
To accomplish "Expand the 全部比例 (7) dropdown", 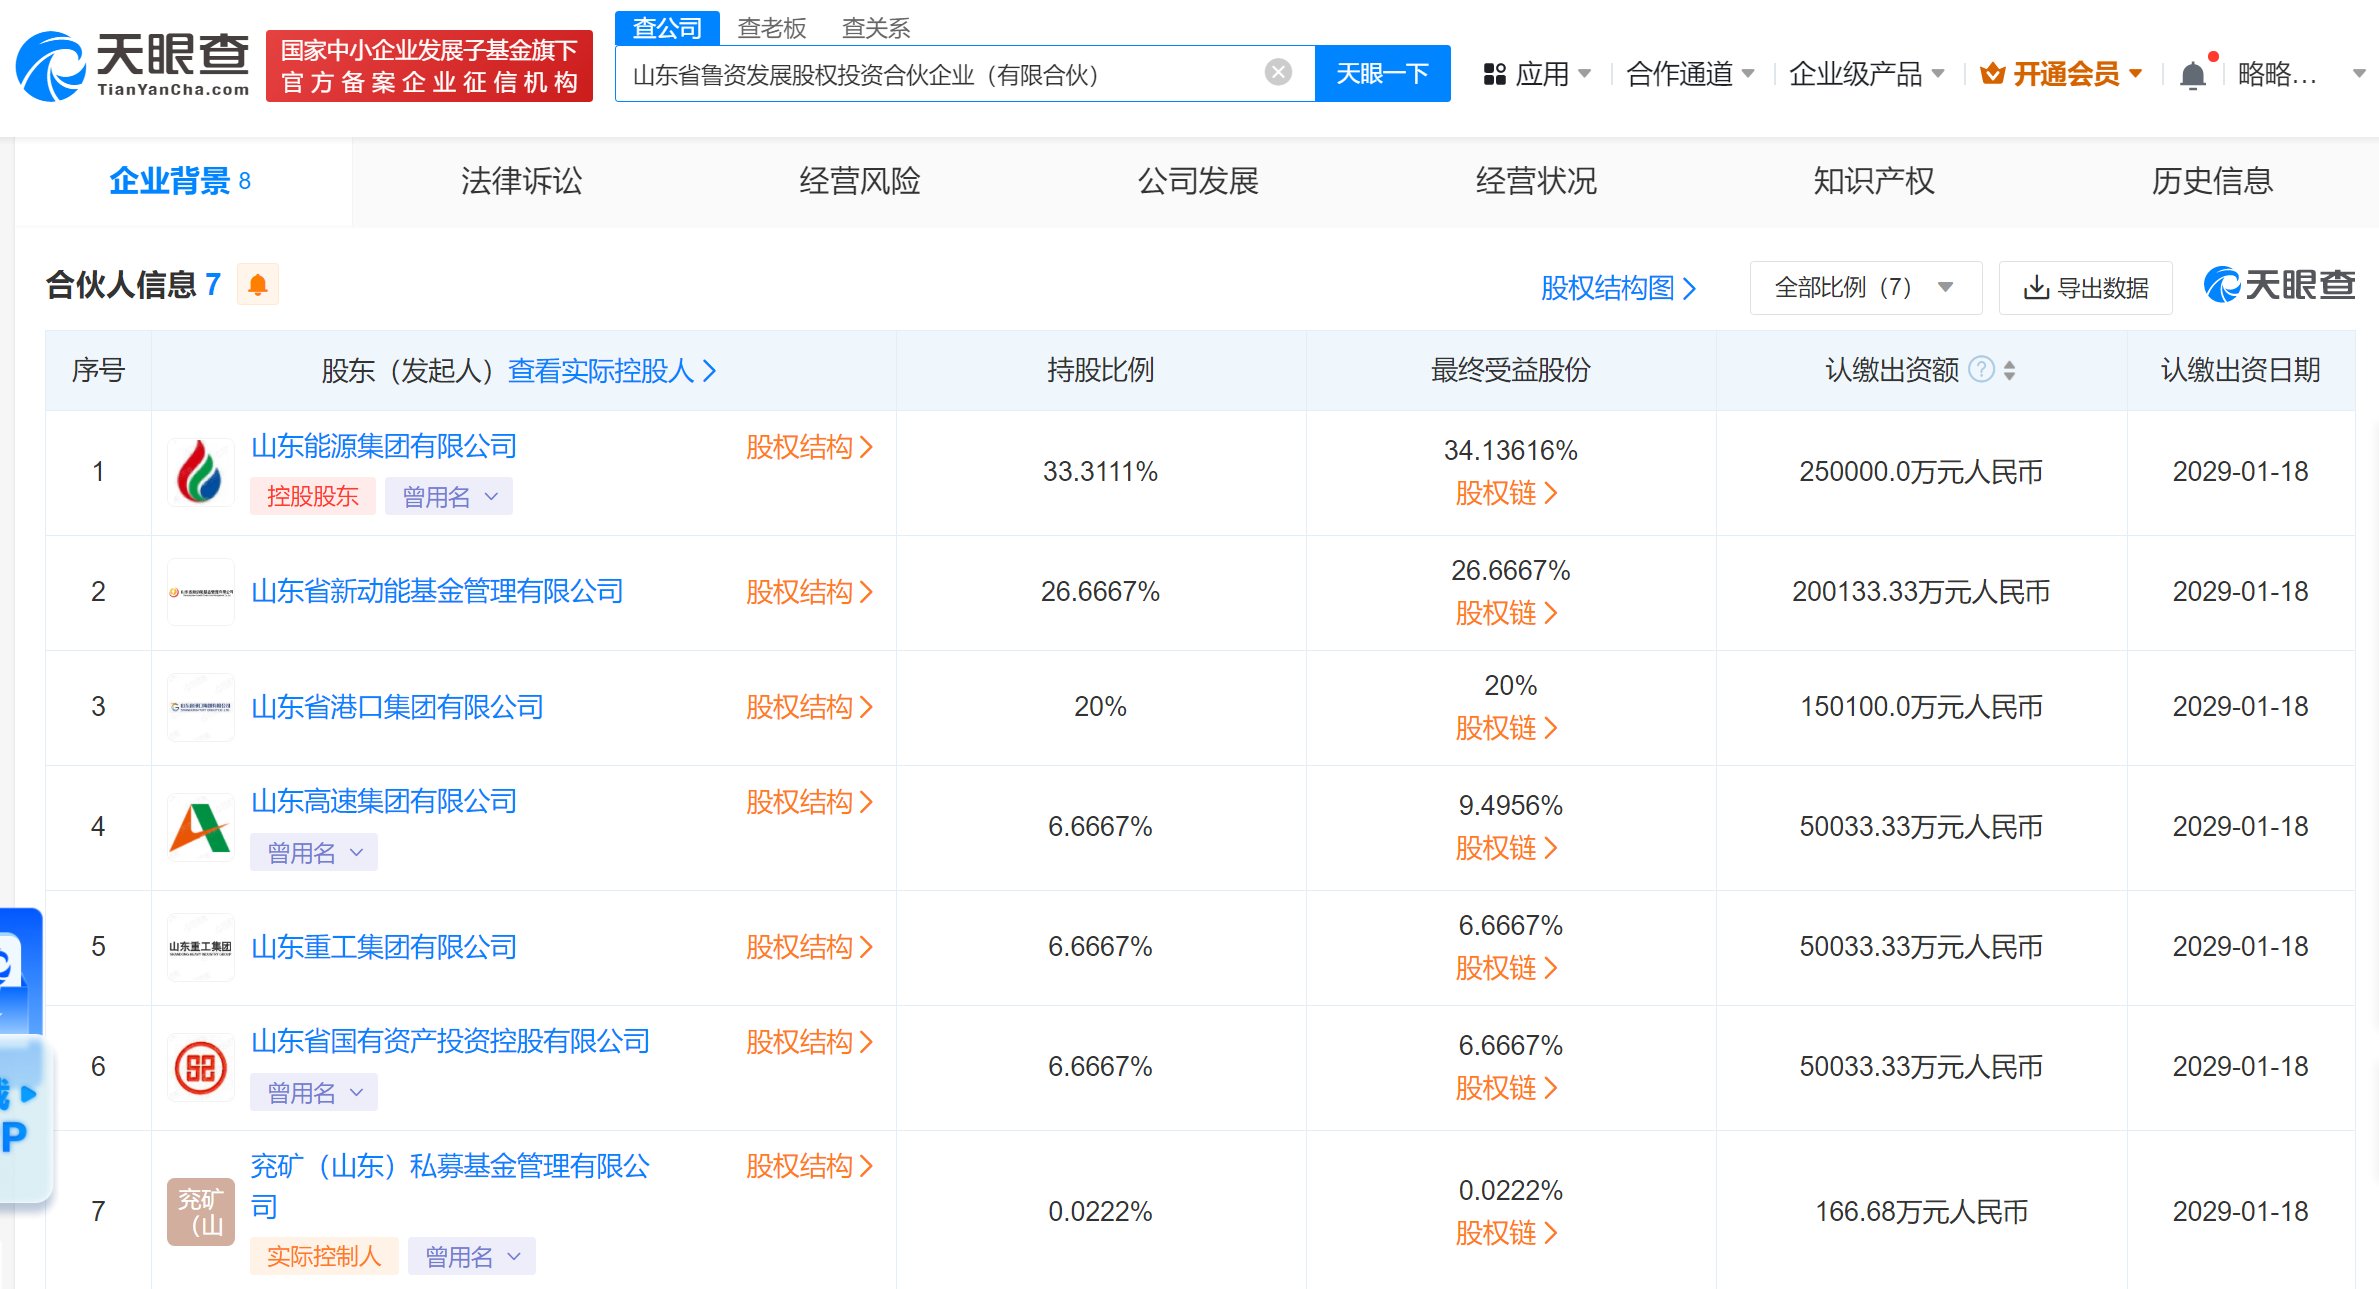I will click(1865, 288).
